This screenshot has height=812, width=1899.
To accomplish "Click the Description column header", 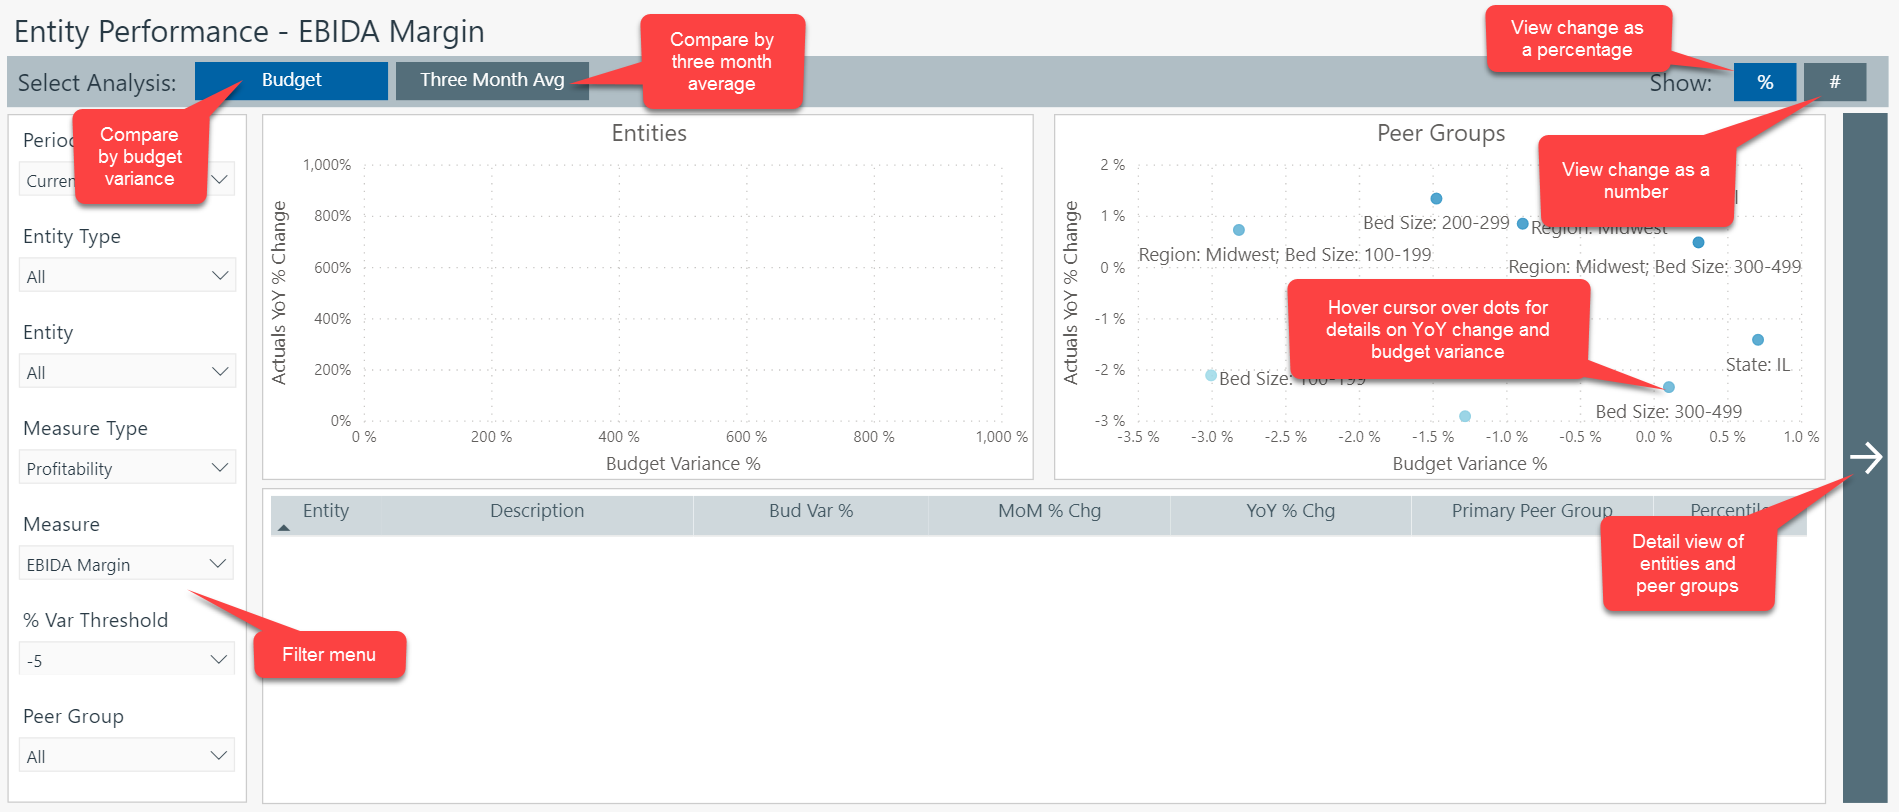I will [537, 511].
